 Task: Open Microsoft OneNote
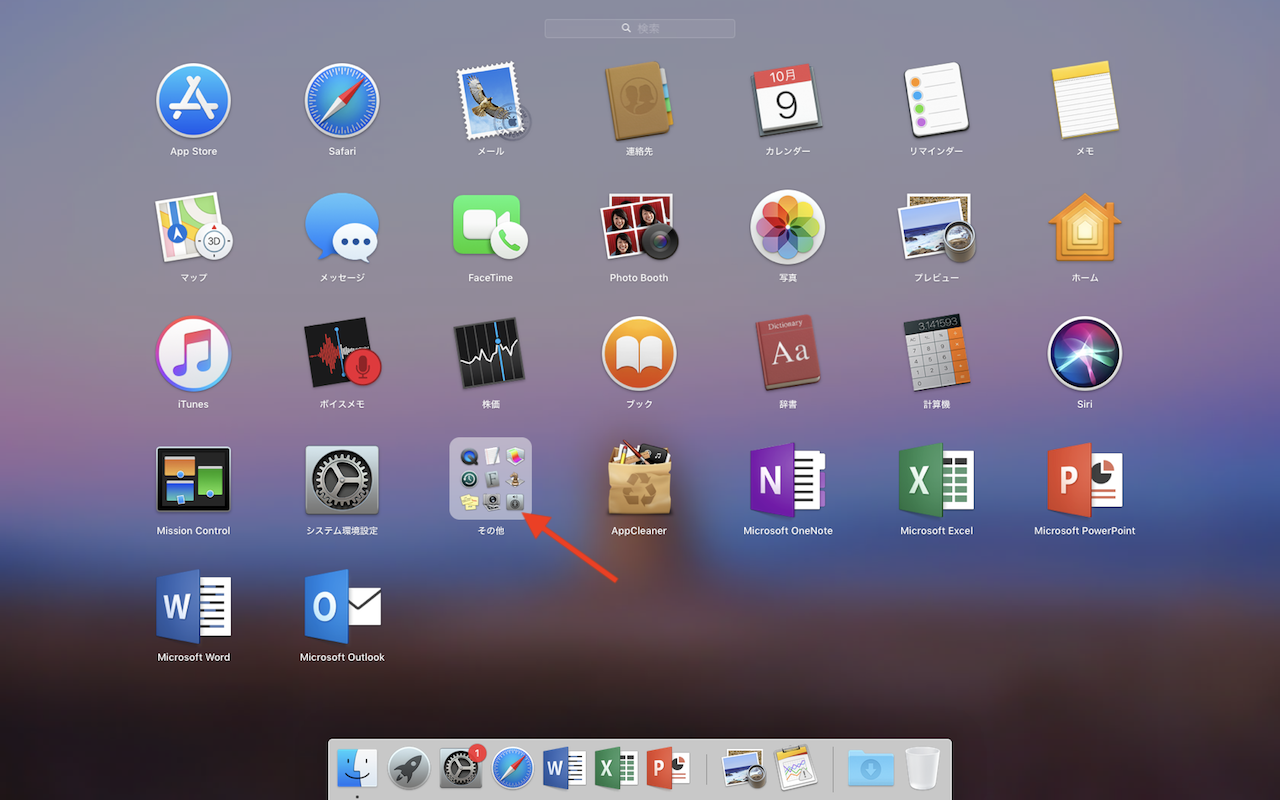[788, 480]
